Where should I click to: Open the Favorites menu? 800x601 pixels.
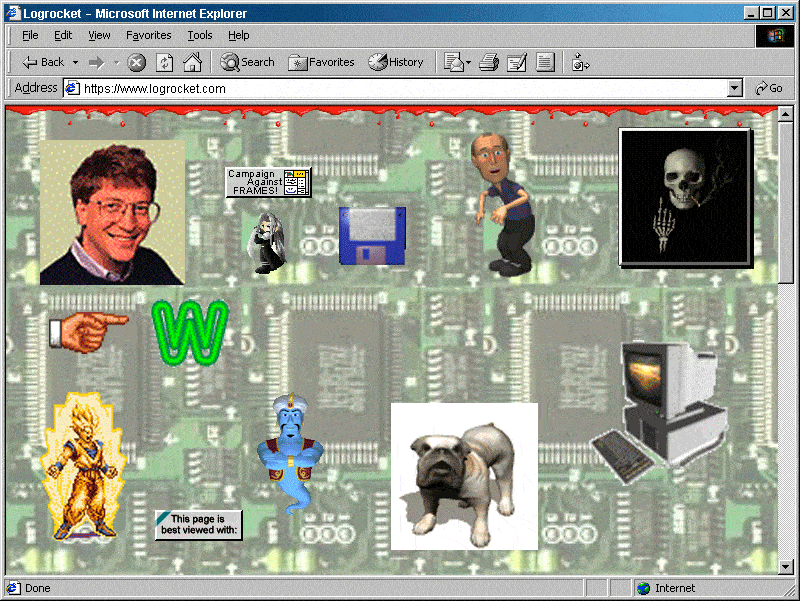pos(148,35)
